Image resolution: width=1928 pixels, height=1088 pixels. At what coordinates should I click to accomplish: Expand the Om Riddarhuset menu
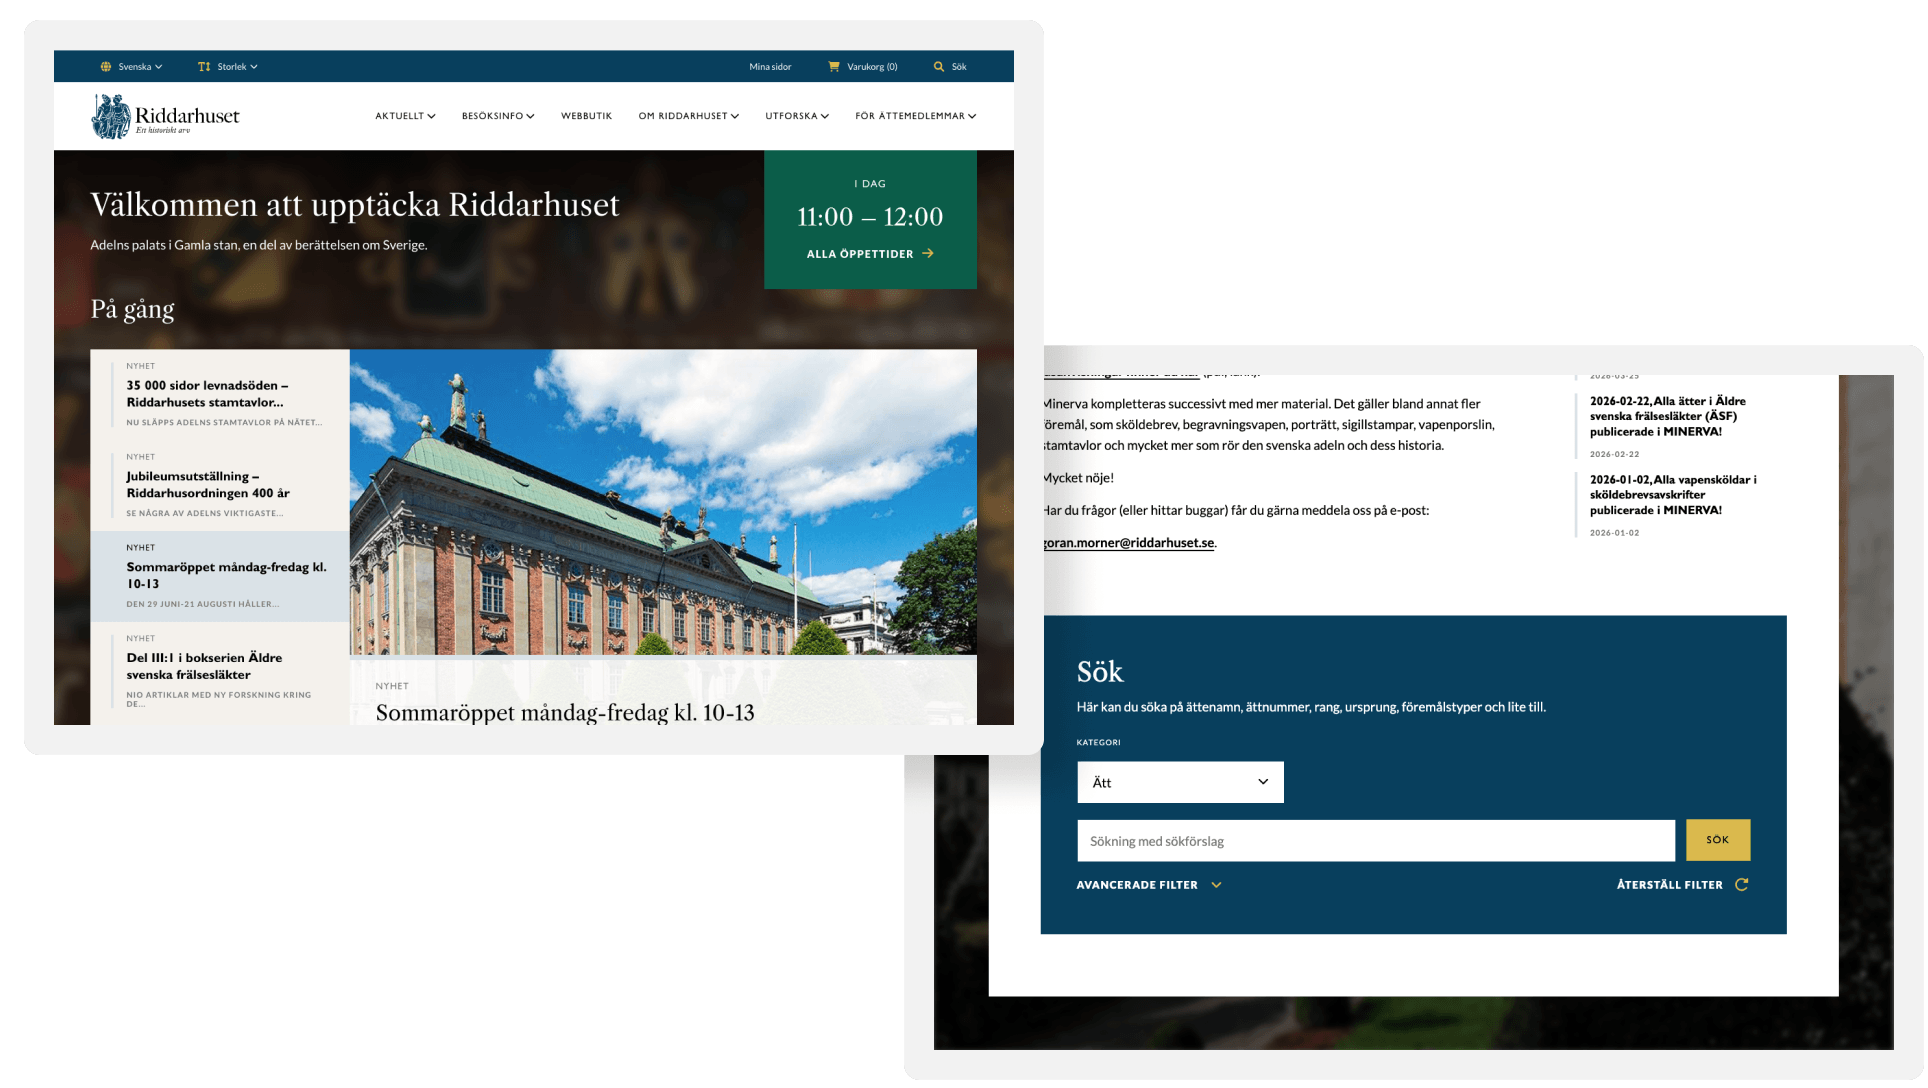click(x=689, y=116)
